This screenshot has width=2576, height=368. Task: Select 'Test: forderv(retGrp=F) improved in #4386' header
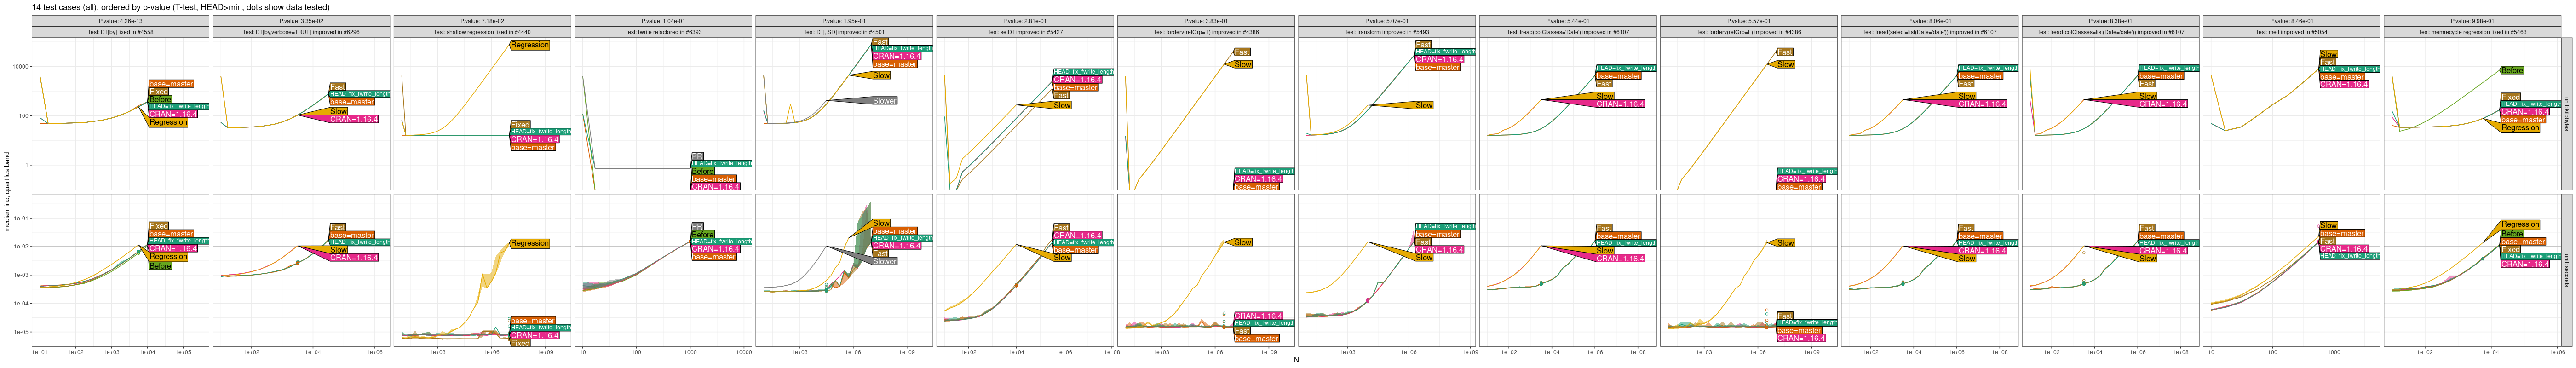(x=1749, y=32)
